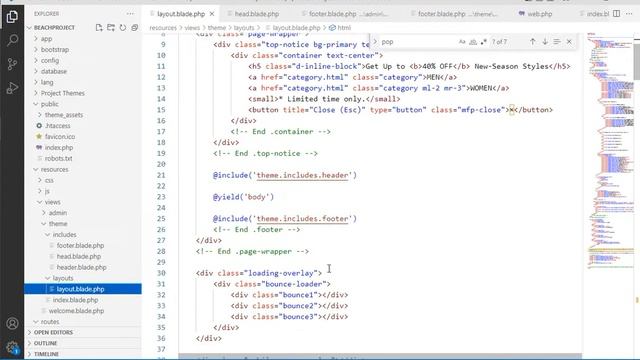Screen dimensions: 640x360
Task: Close the find widget
Action: [x=569, y=42]
